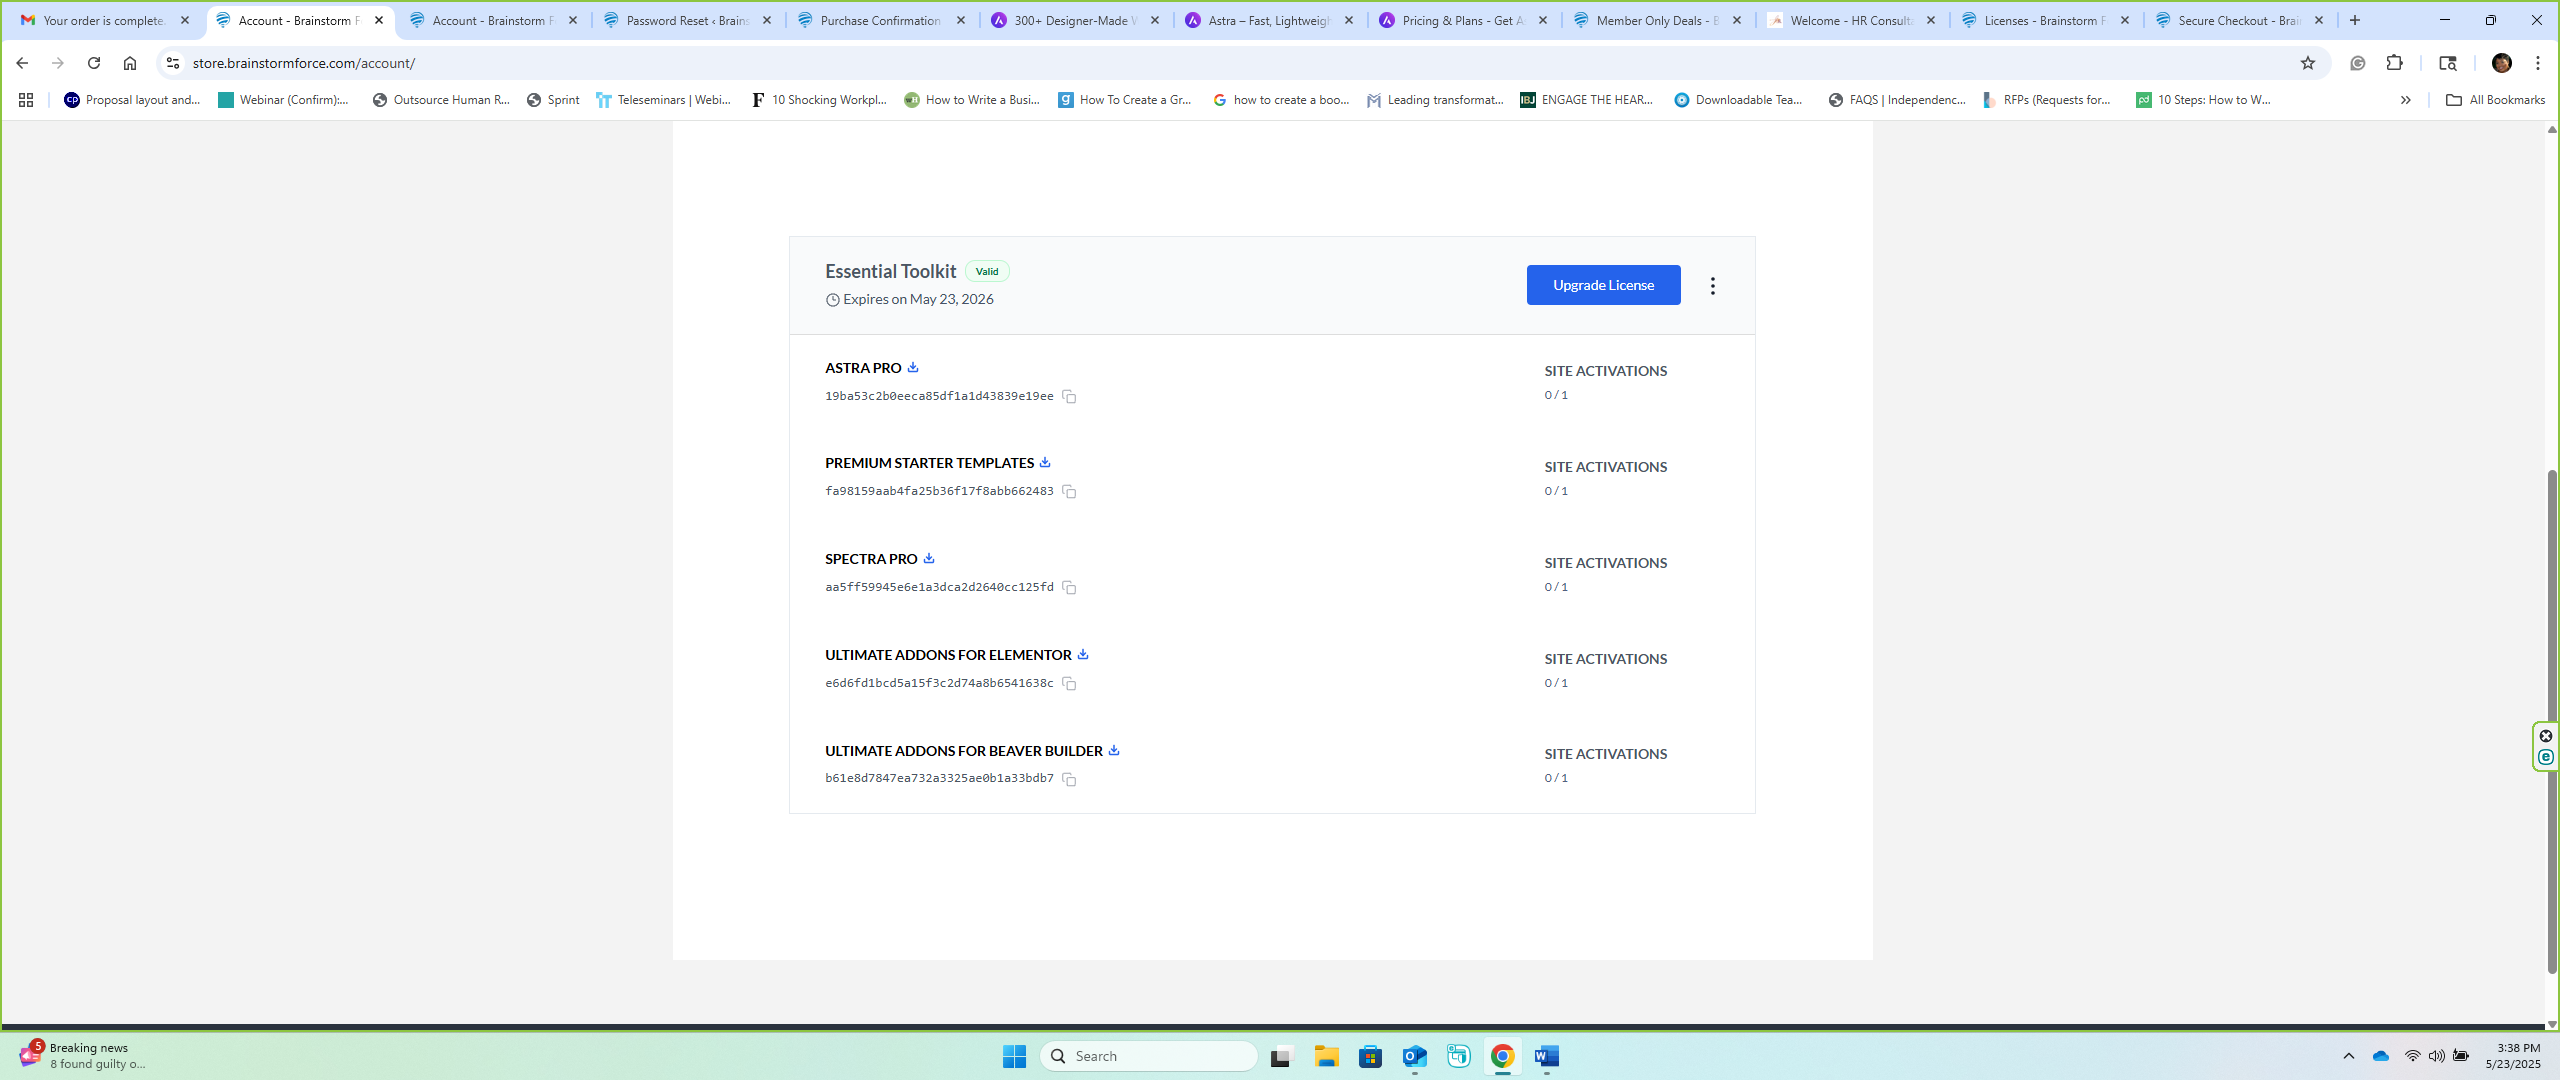Download Astra Pro plugin file
The image size is (2560, 1080).
(x=912, y=367)
